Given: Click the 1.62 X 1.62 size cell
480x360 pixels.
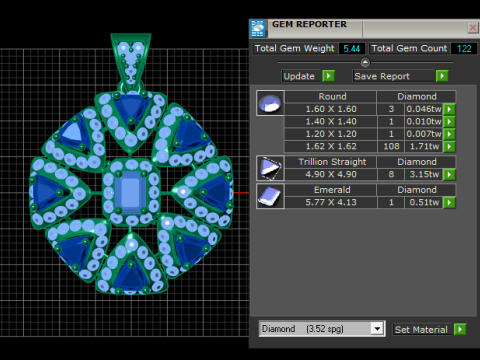Looking at the screenshot, I should 331,146.
